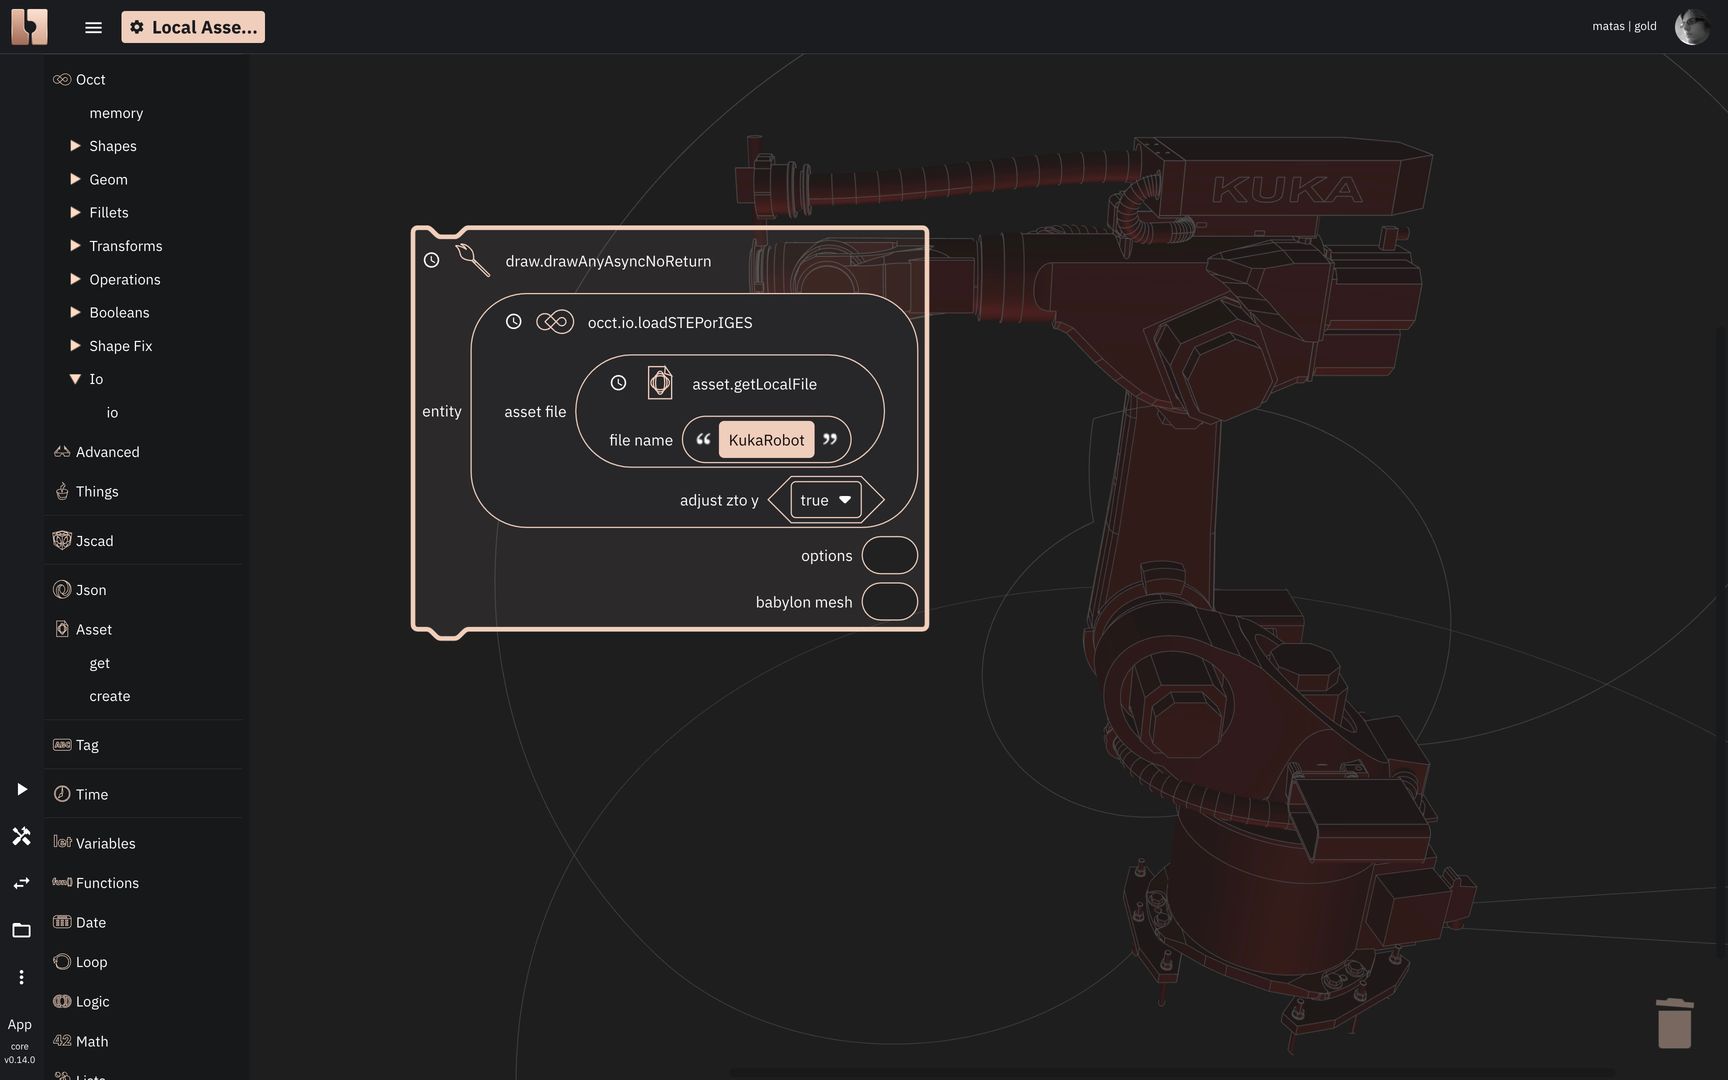Click the empty babylon mesh socket
The image size is (1728, 1080).
pos(889,602)
